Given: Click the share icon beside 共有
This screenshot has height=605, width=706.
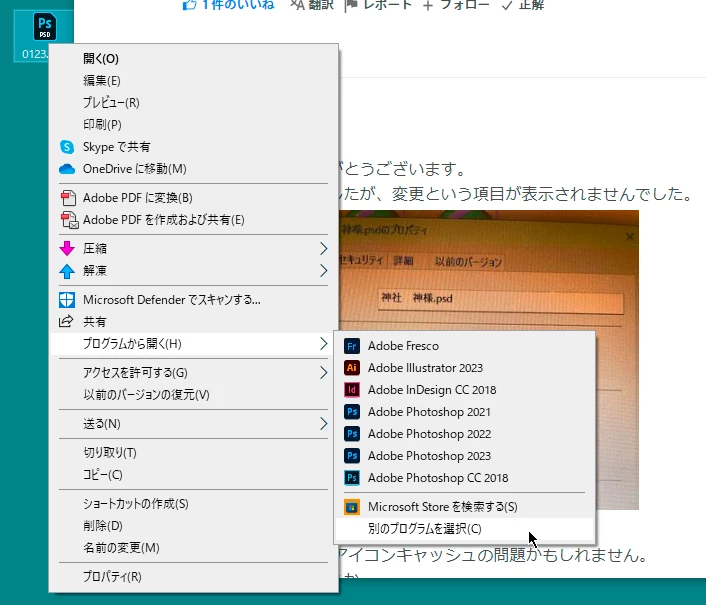Looking at the screenshot, I should tap(66, 321).
